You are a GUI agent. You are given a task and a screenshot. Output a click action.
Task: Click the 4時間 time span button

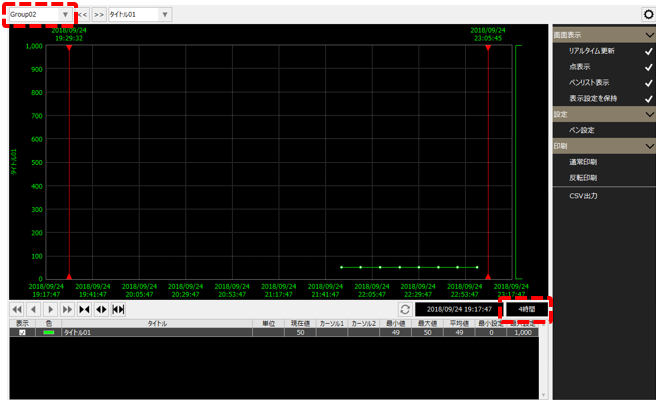click(x=526, y=310)
